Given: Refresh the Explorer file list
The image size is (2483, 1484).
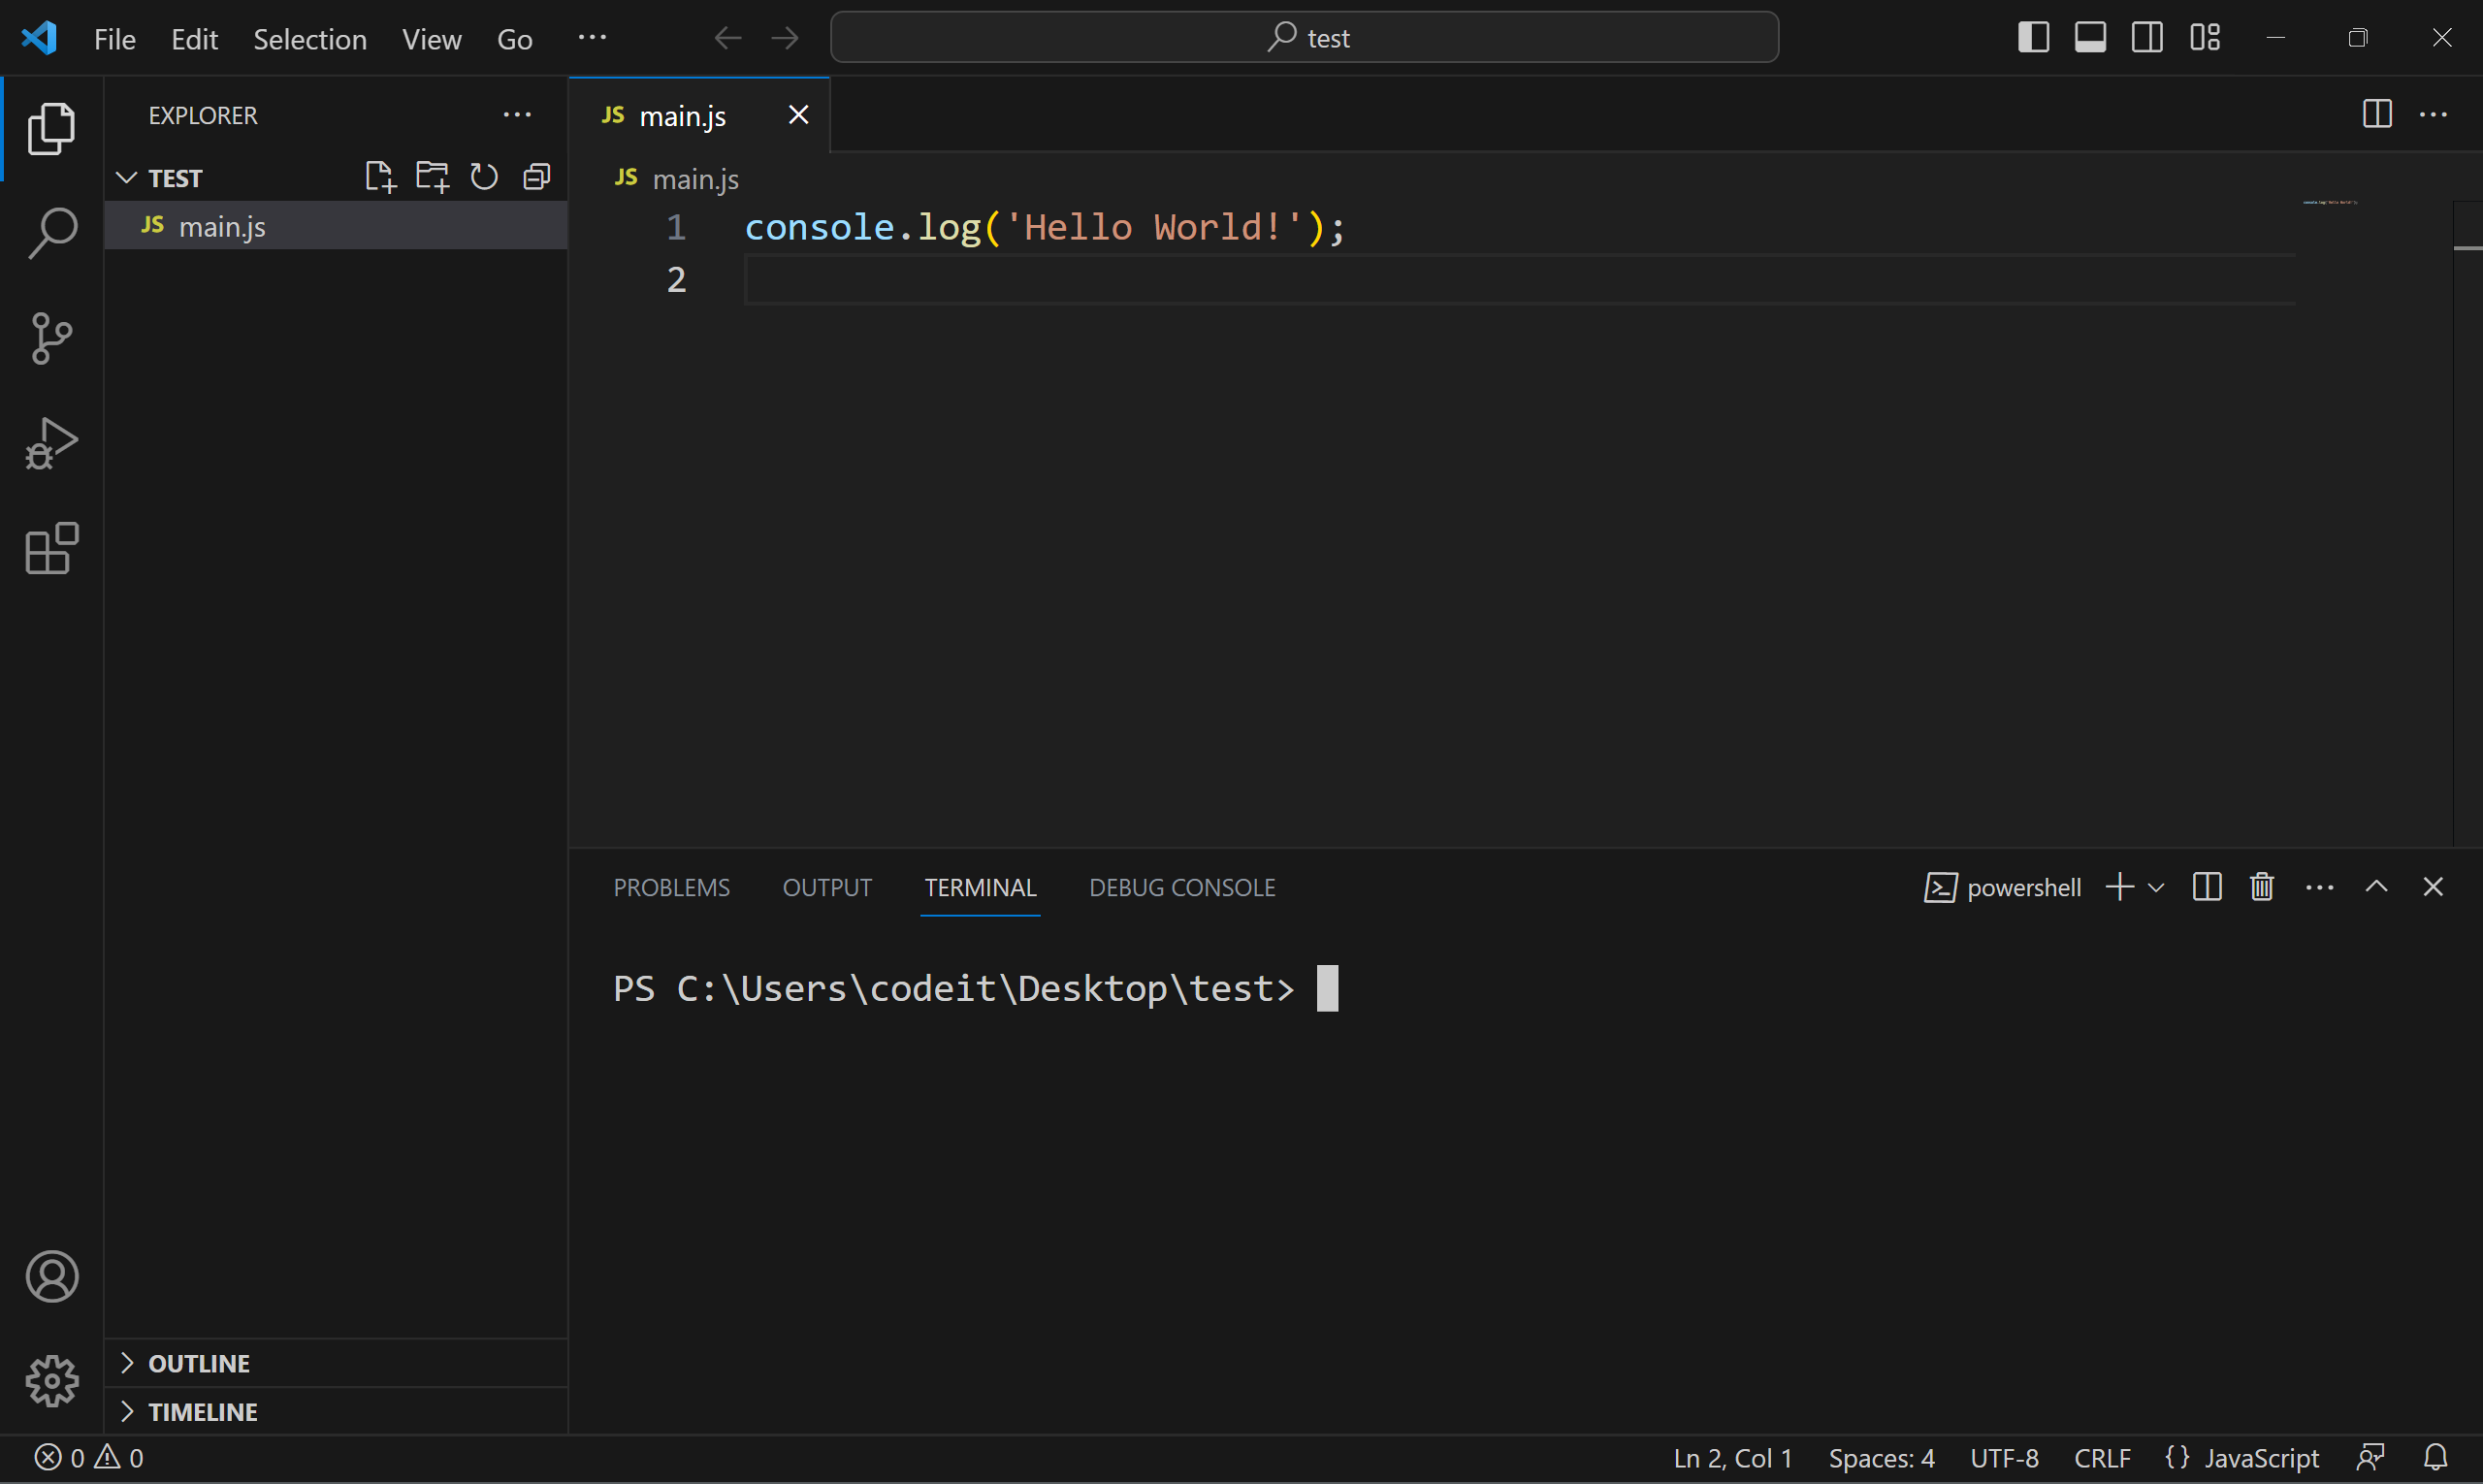Looking at the screenshot, I should point(484,176).
